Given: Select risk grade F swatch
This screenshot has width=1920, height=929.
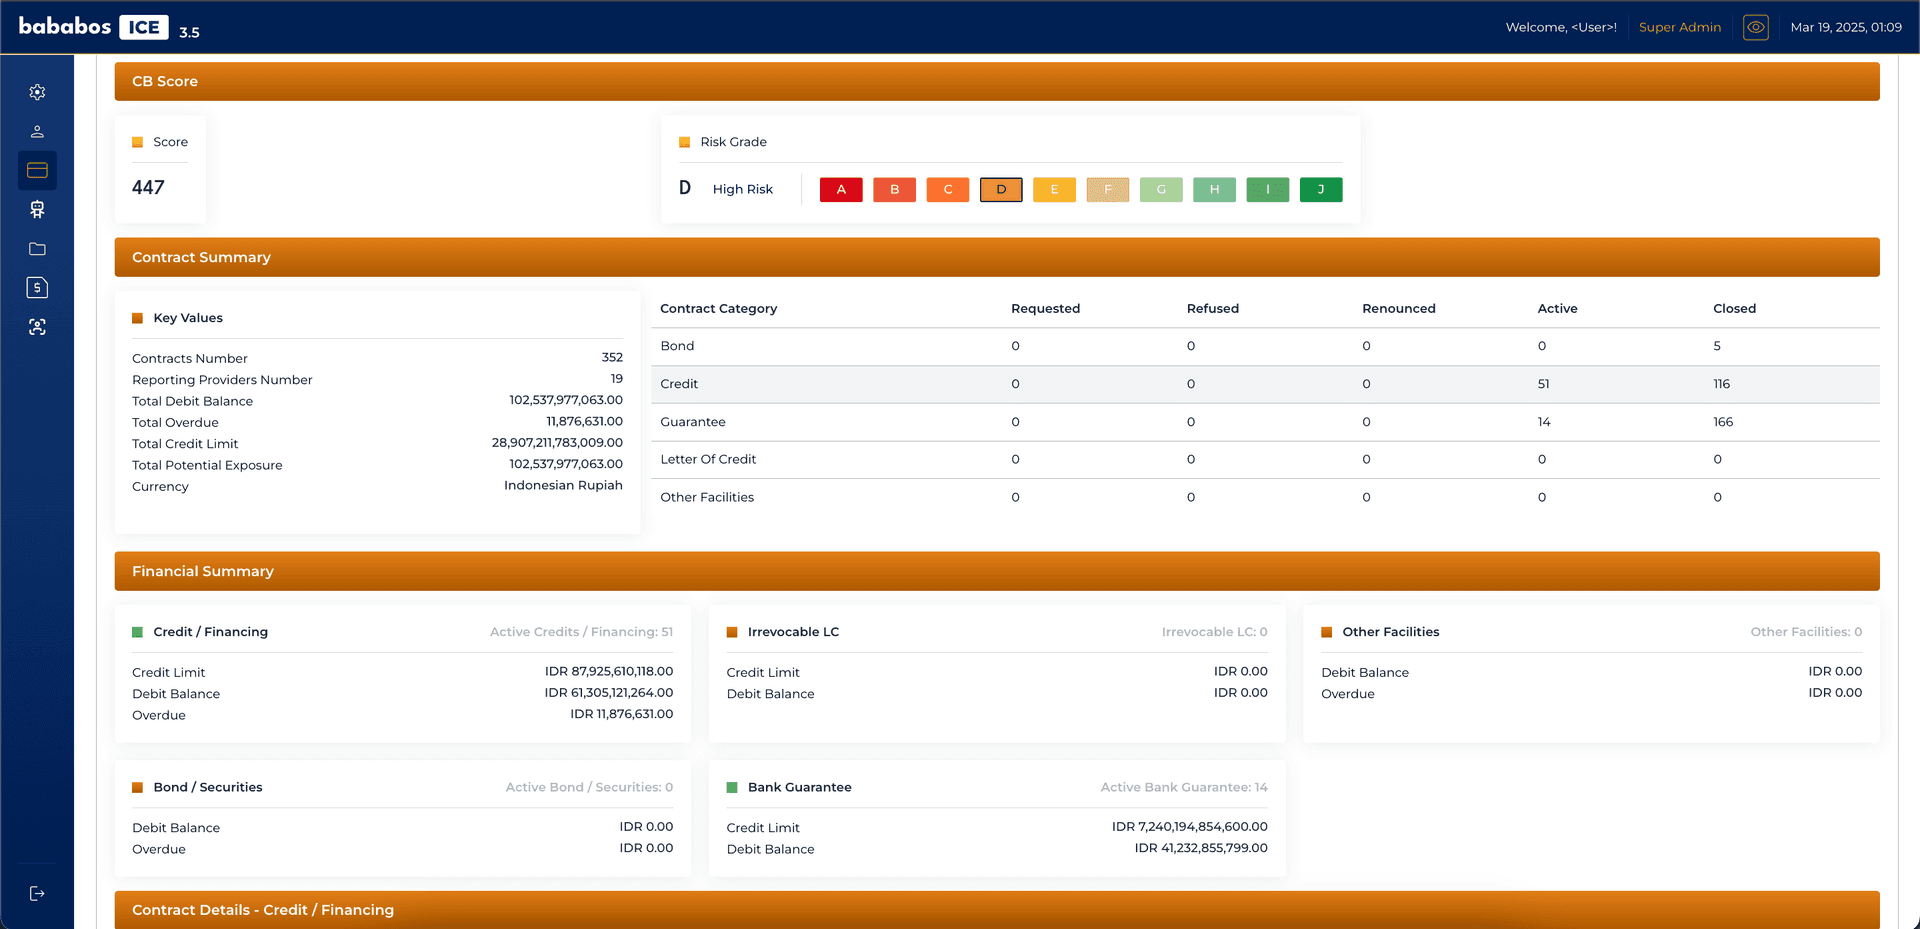Looking at the screenshot, I should click(1108, 190).
